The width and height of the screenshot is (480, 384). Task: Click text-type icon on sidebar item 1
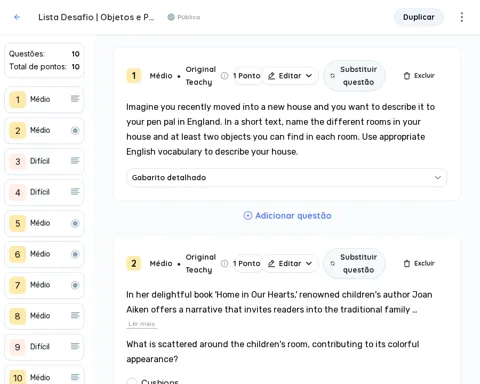(x=75, y=99)
